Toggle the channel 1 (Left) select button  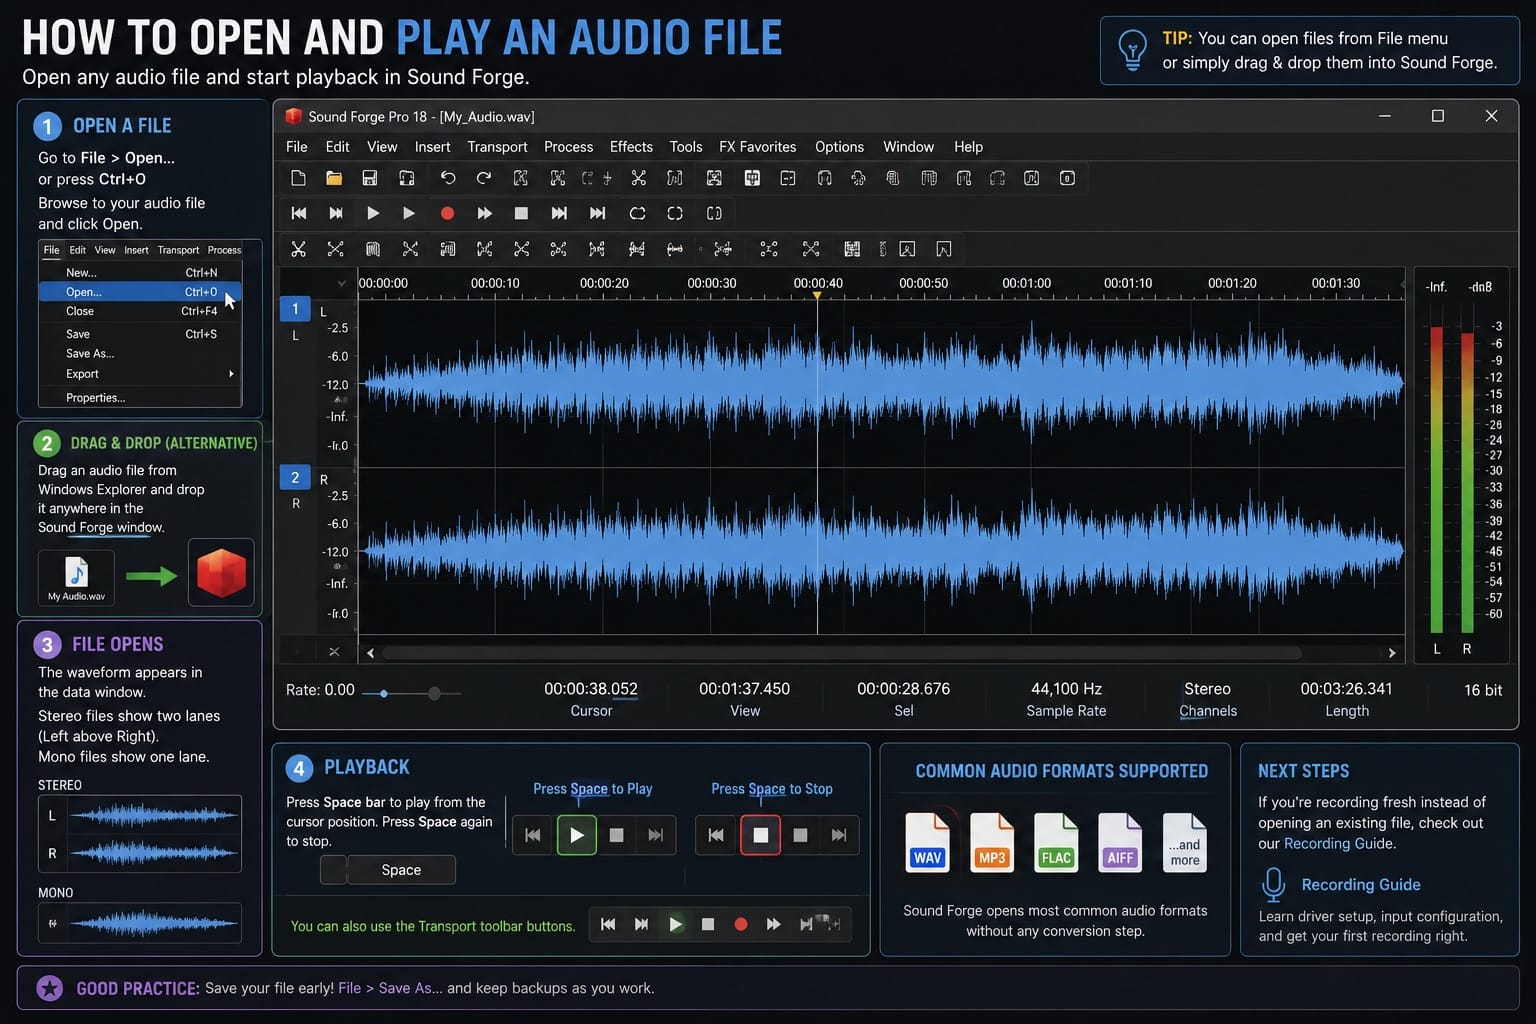295,309
